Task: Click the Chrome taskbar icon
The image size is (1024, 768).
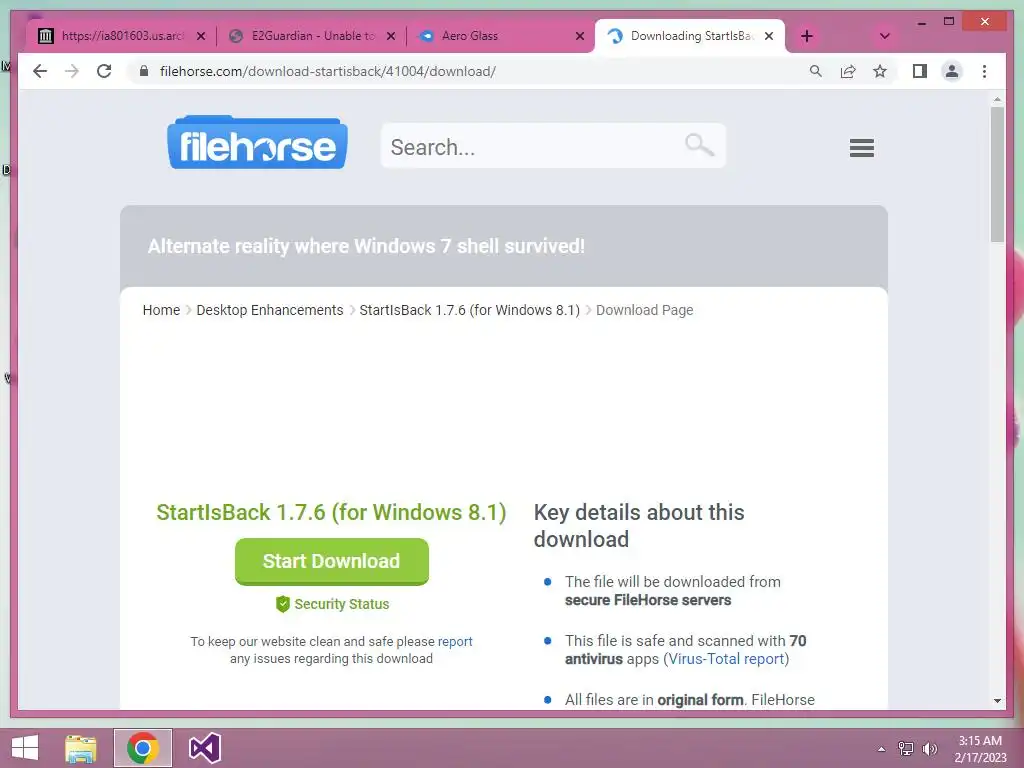Action: [143, 748]
